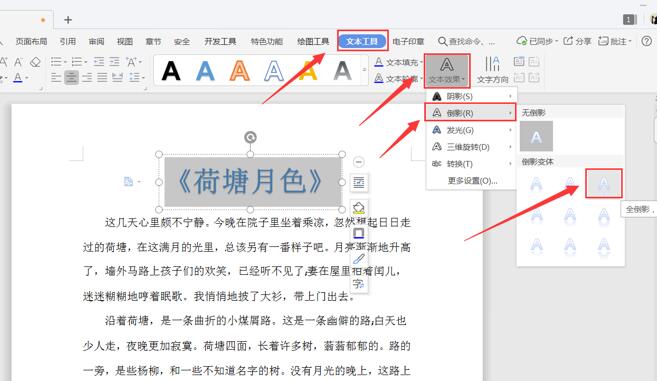Screen dimensions: 660x381
Task: Select the gray gradient WordArt style
Action: [342, 71]
